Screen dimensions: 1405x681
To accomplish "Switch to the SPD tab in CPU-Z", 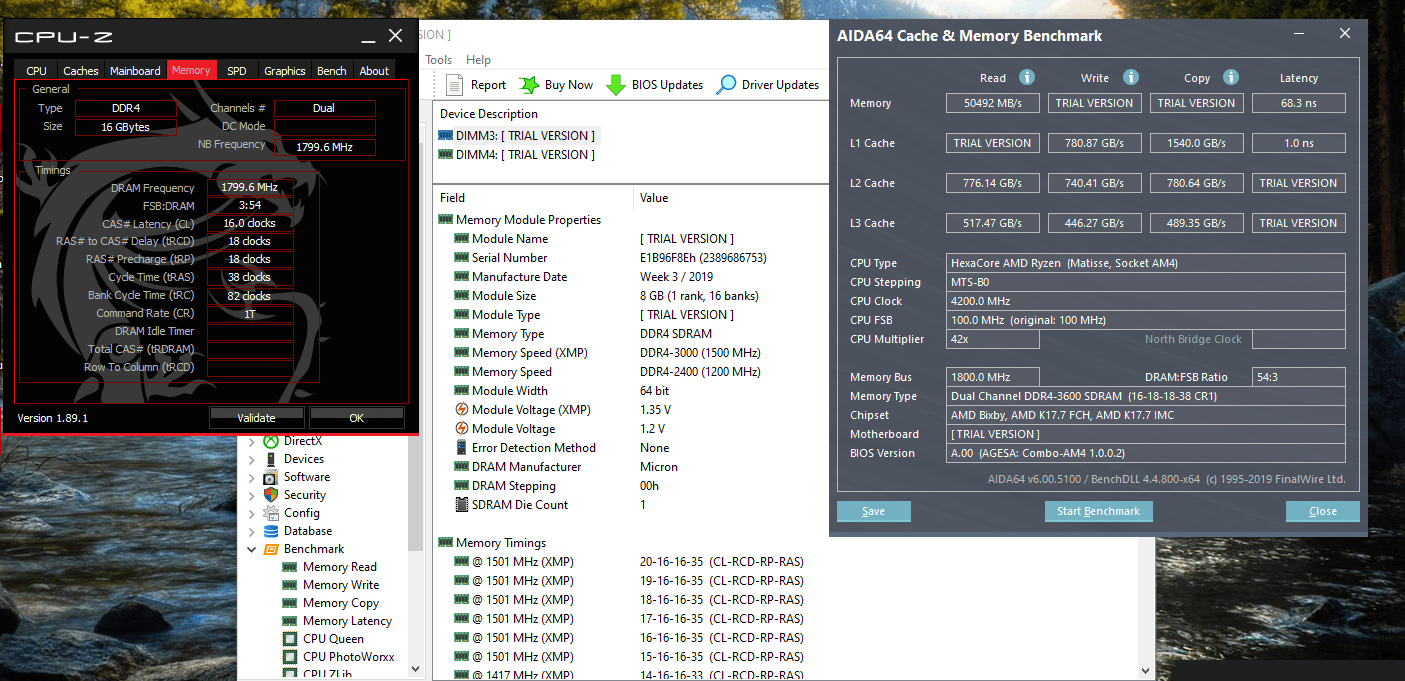I will [236, 70].
